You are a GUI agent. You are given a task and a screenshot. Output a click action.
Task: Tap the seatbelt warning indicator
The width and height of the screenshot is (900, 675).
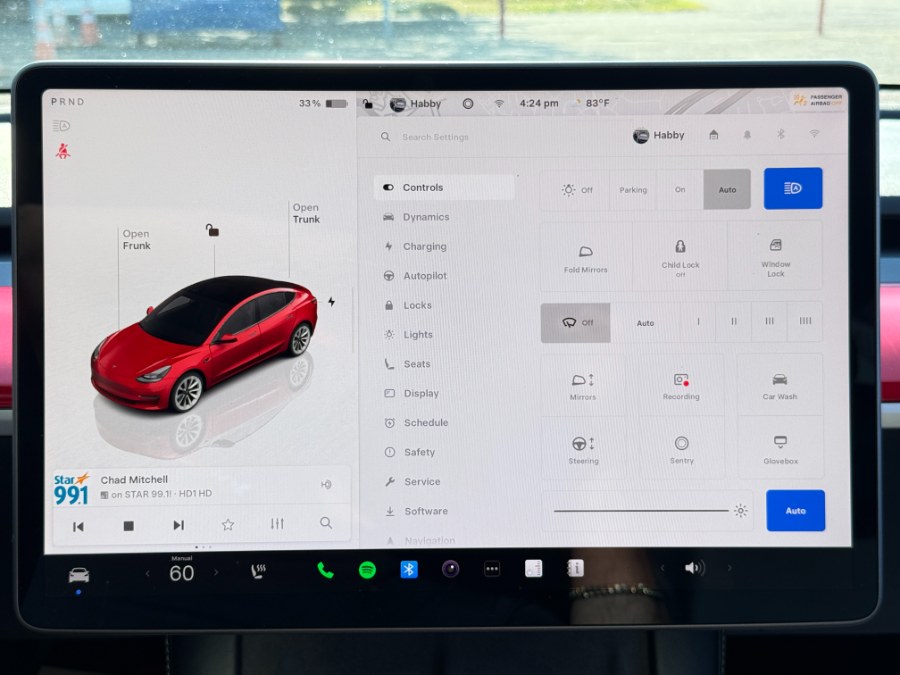pyautogui.click(x=63, y=151)
